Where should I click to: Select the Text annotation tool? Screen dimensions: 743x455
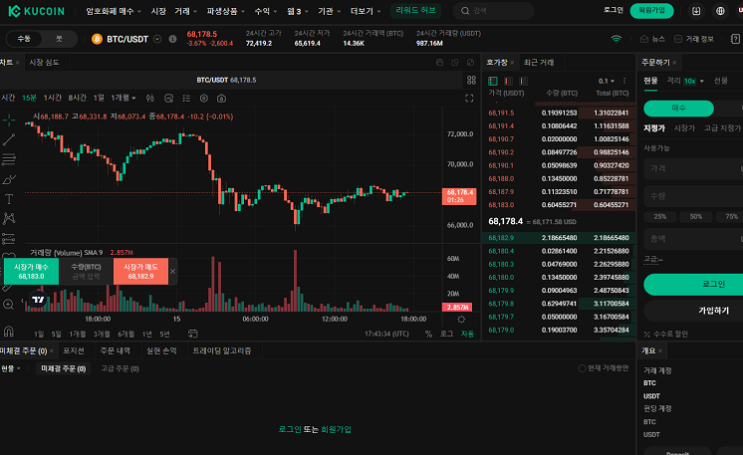9,199
